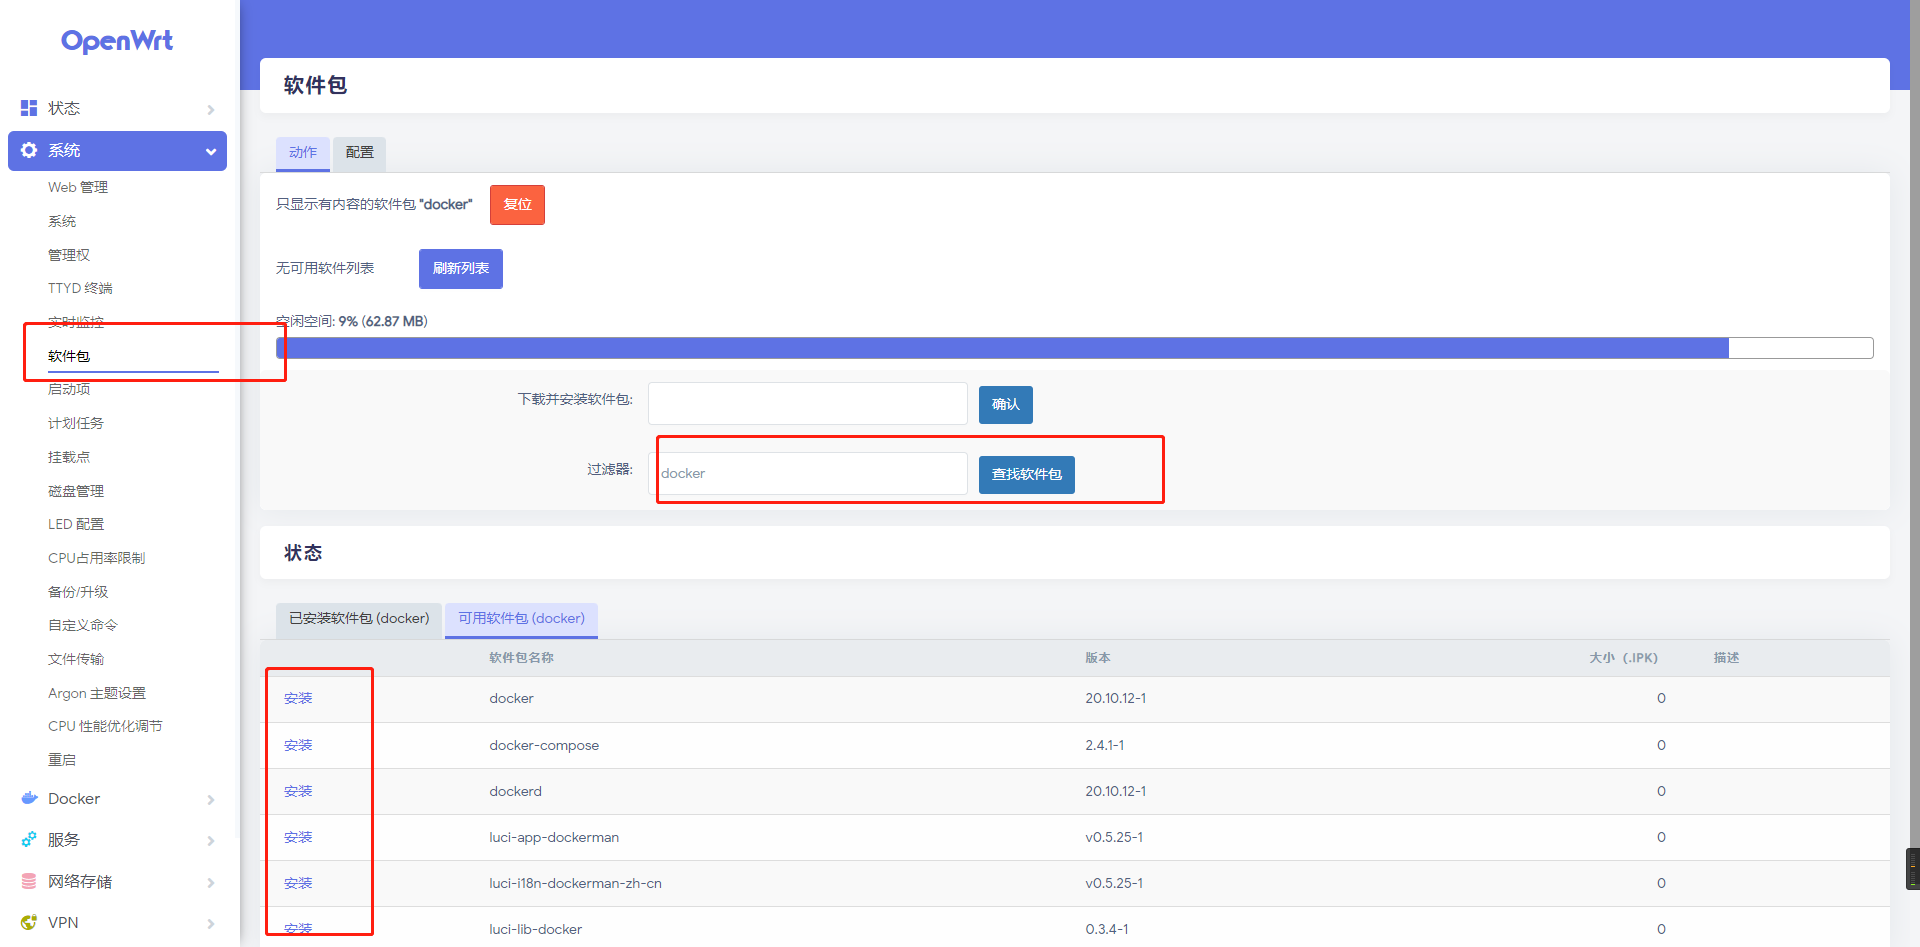The image size is (1920, 947).
Task: Click the Docker whale icon
Action: coord(29,798)
